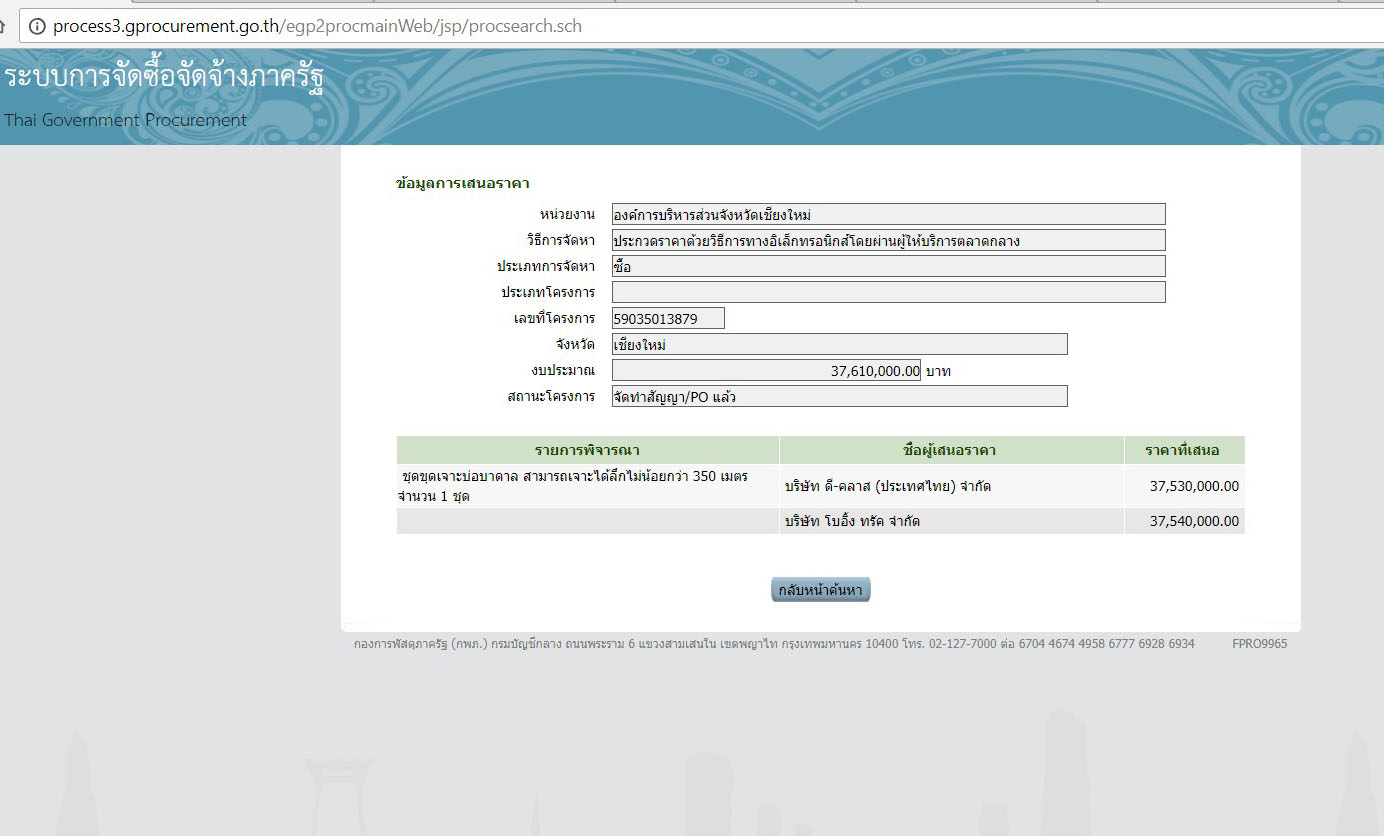Click the รายการพิจารณา column header
This screenshot has height=836, width=1384.
tap(587, 450)
